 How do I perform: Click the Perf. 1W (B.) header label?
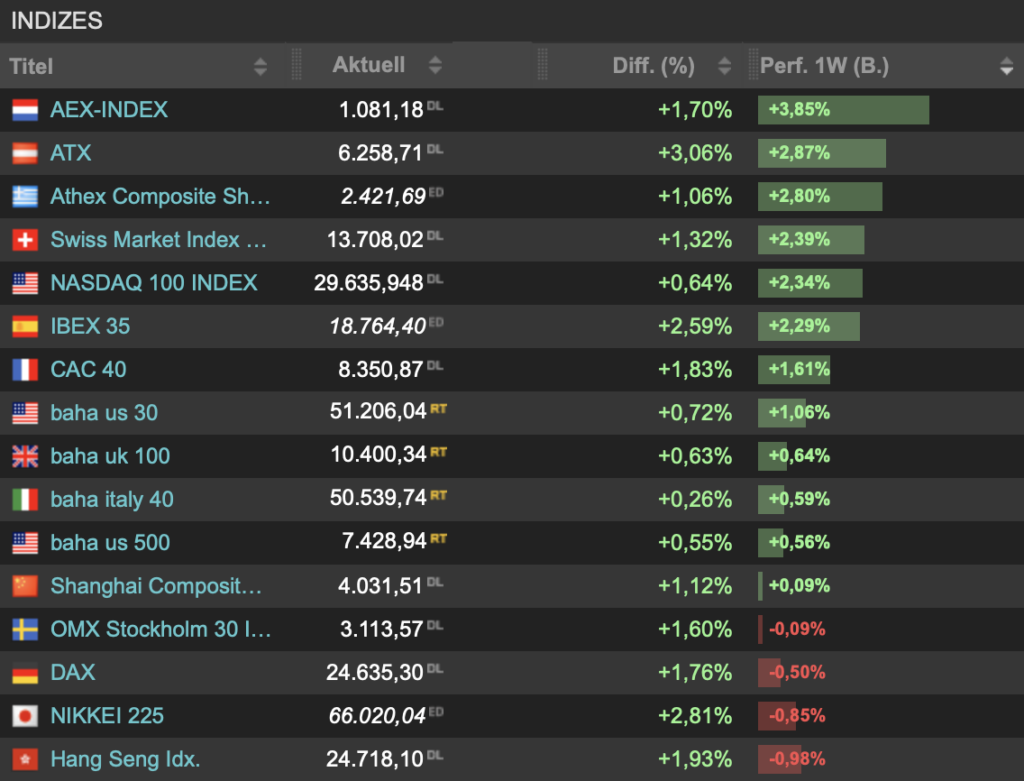click(x=824, y=65)
